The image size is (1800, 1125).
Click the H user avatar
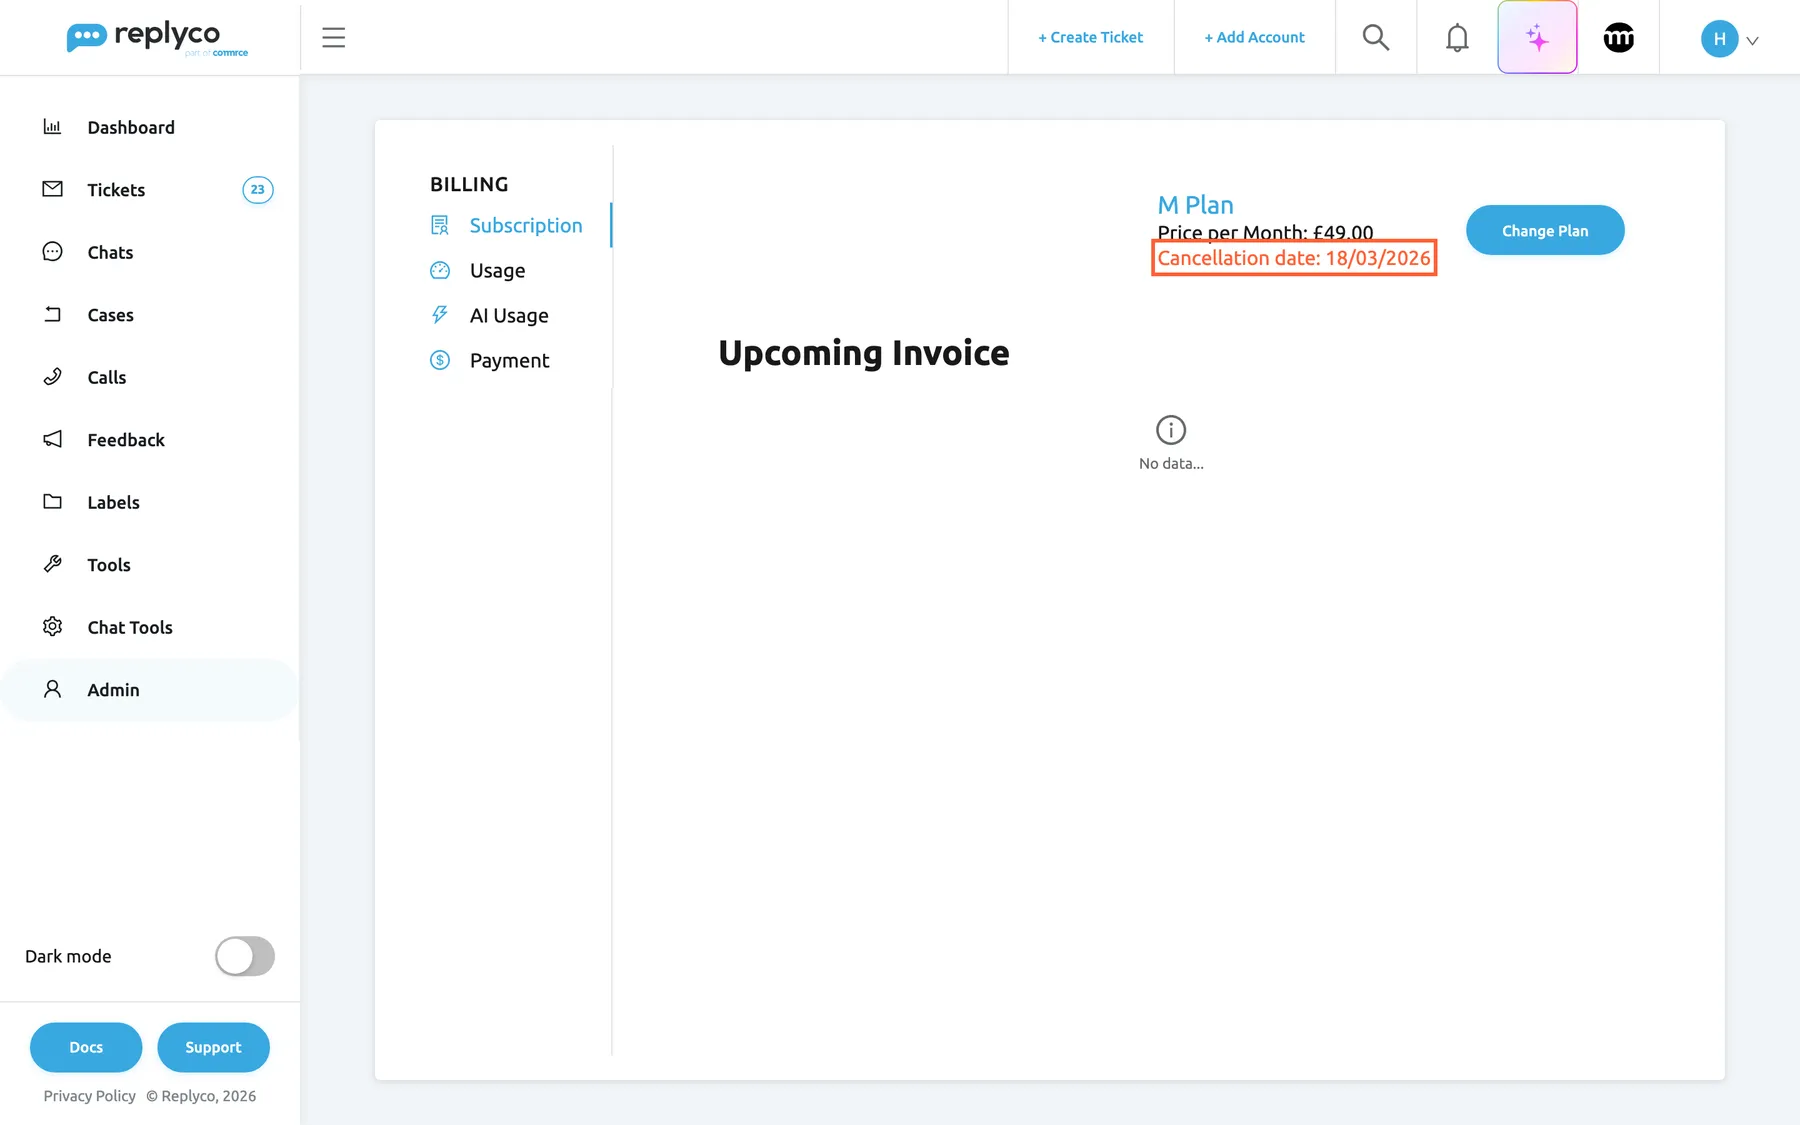coord(1719,39)
